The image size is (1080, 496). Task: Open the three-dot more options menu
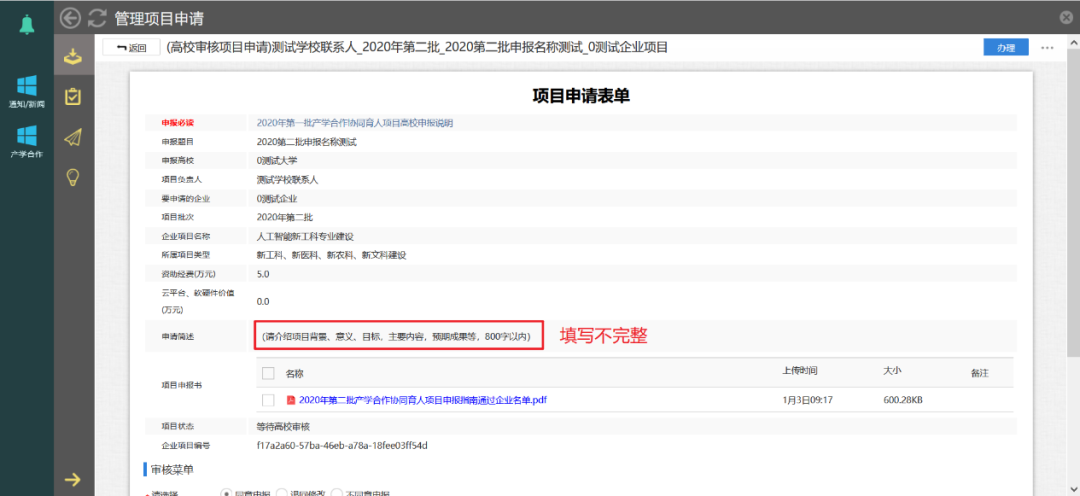(x=1048, y=48)
